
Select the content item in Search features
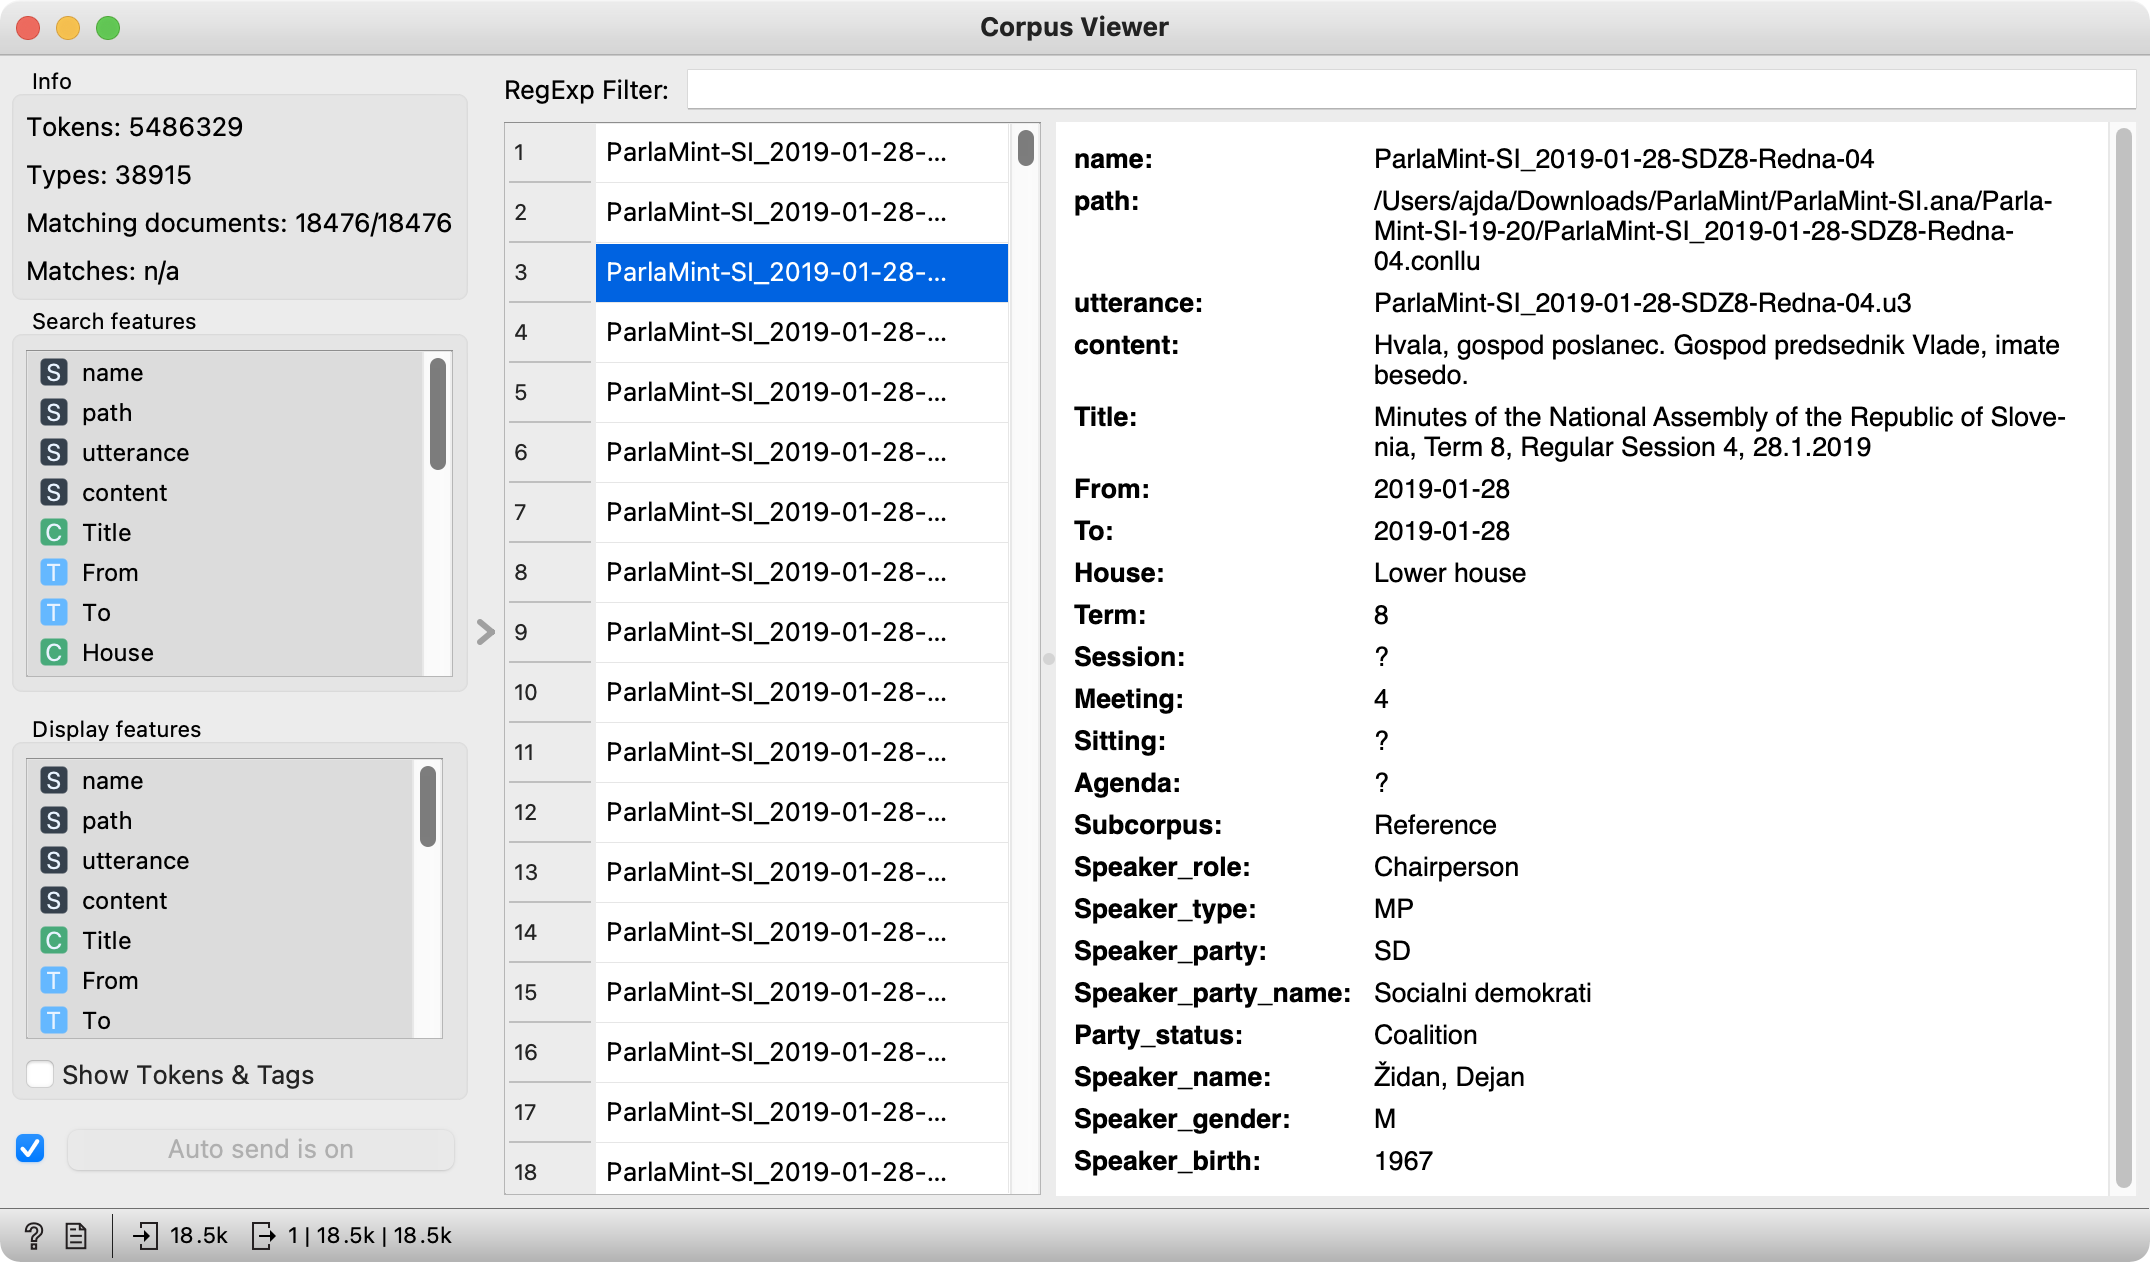(x=125, y=493)
